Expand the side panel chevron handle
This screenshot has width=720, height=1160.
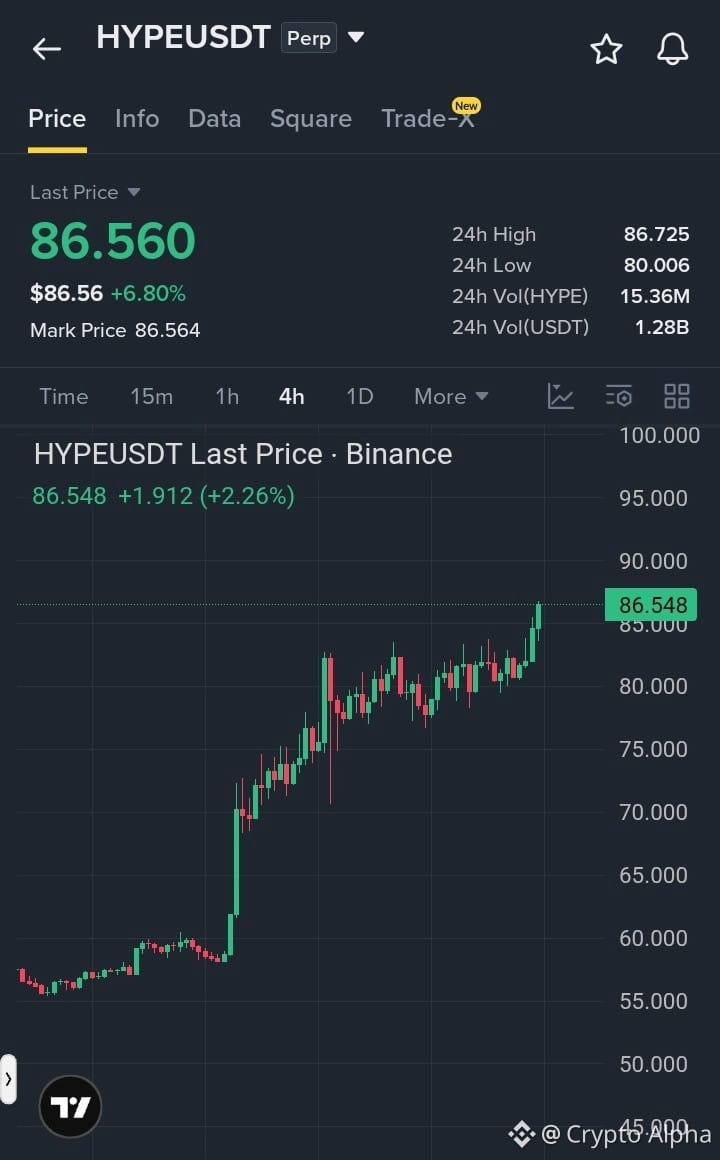click(8, 1079)
